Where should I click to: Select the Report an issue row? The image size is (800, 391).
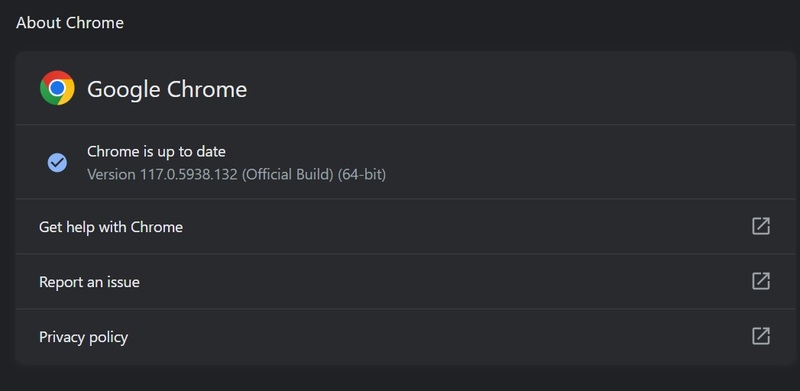(x=406, y=281)
